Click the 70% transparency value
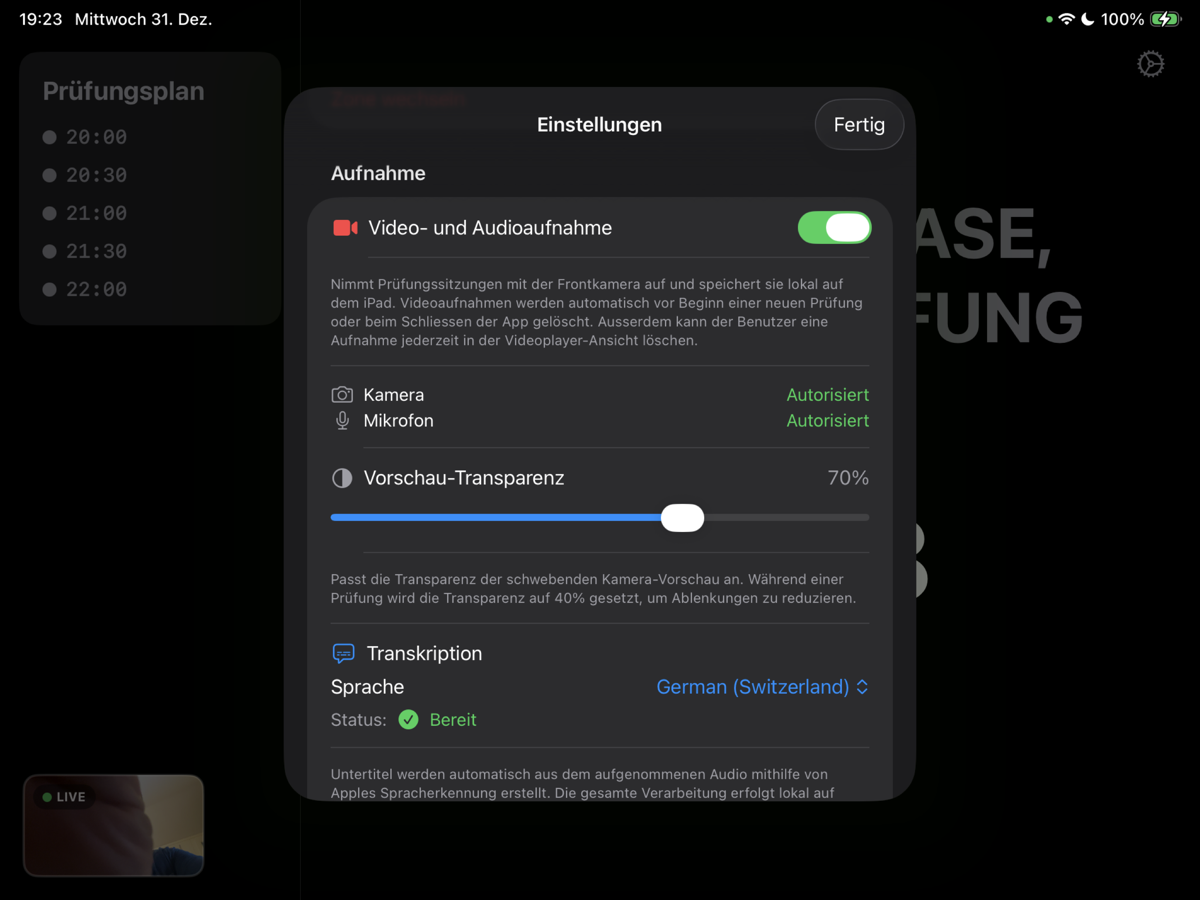1200x900 pixels. (848, 478)
